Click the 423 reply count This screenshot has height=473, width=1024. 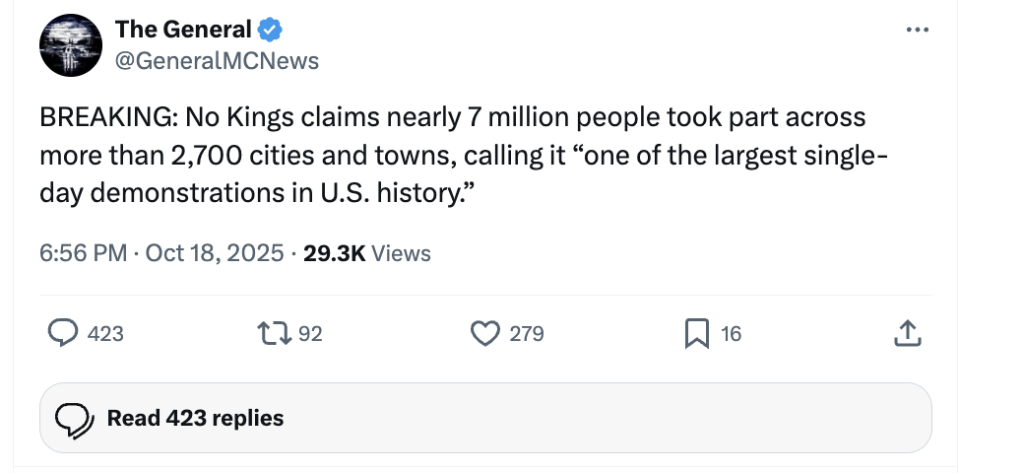coord(105,334)
